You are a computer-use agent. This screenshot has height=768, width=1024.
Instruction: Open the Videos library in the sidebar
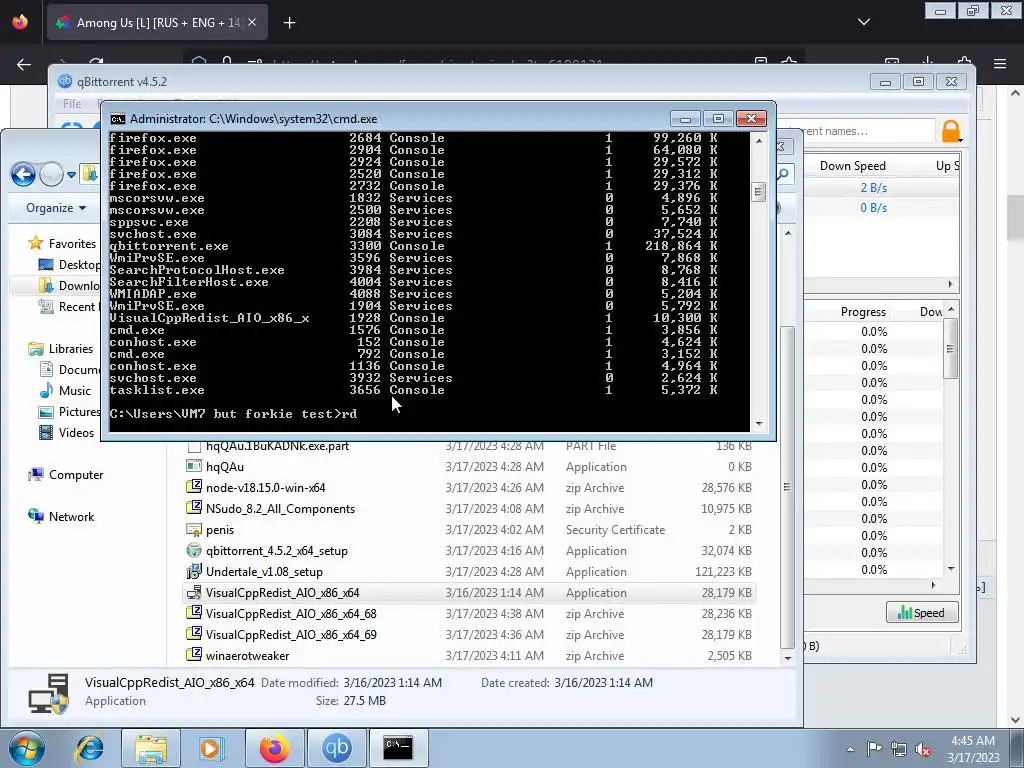tap(67, 432)
